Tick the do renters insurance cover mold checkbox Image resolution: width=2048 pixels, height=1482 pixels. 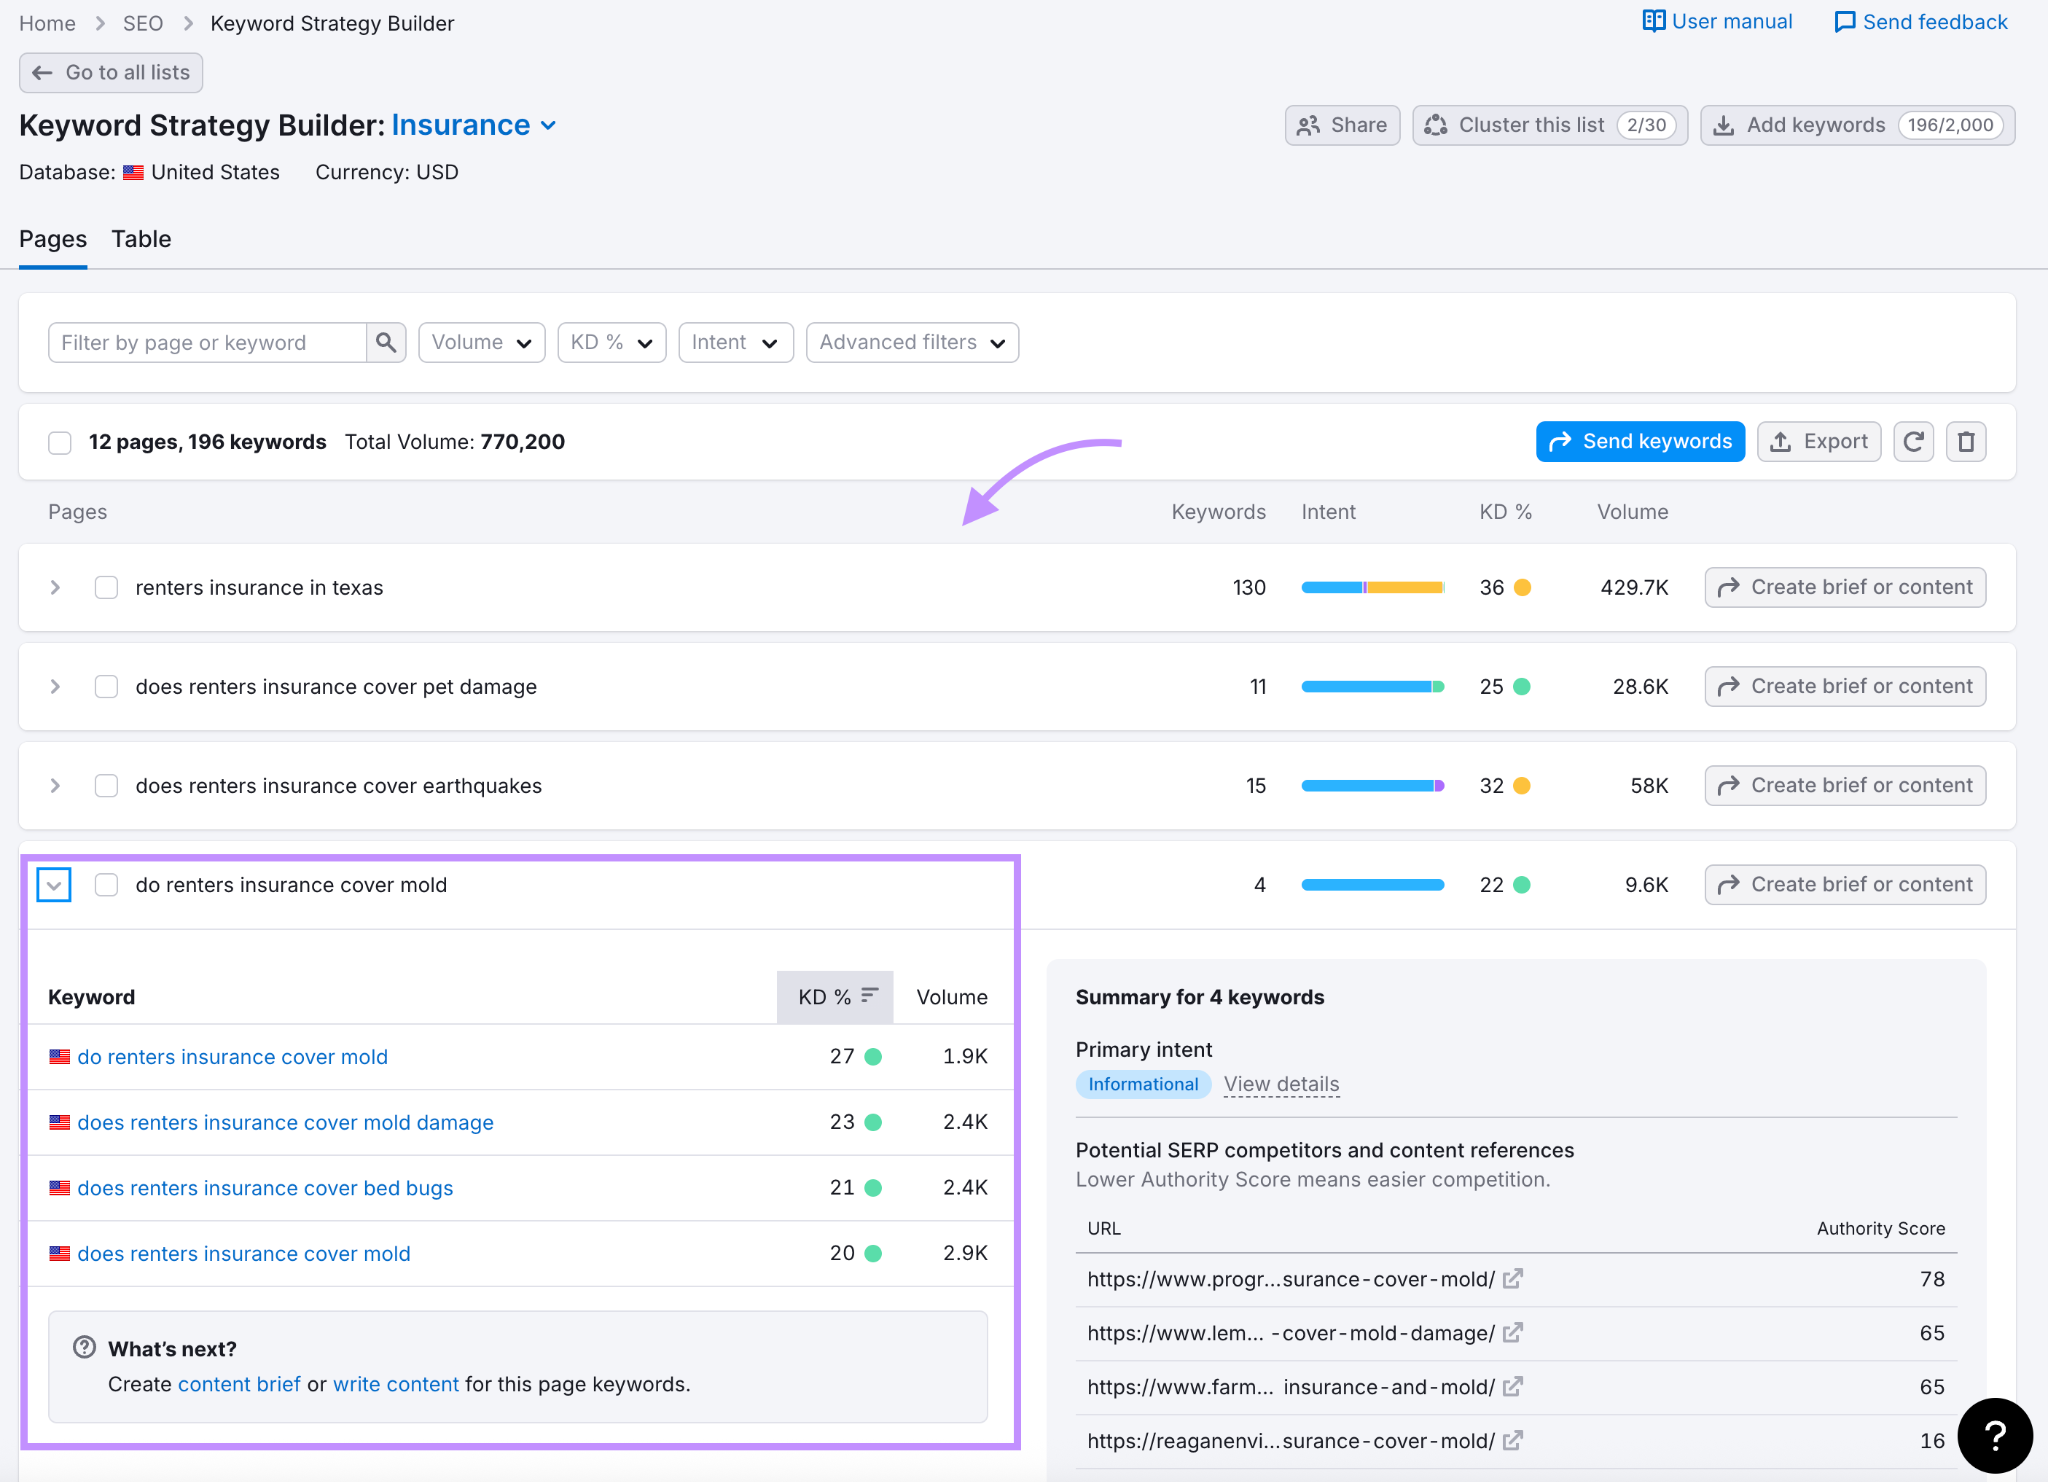[106, 885]
